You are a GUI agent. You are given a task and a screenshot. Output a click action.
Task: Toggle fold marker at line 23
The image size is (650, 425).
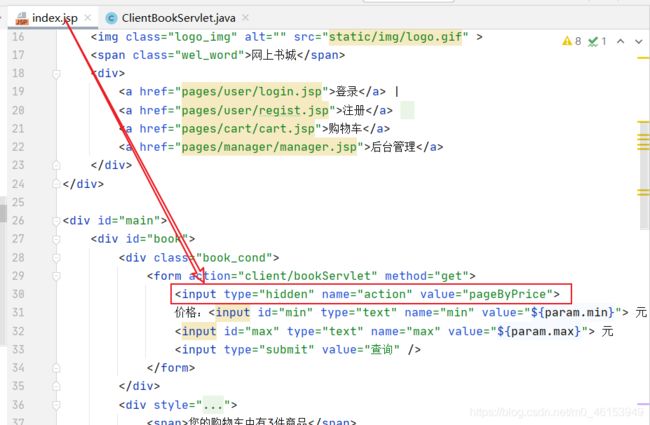[56, 165]
